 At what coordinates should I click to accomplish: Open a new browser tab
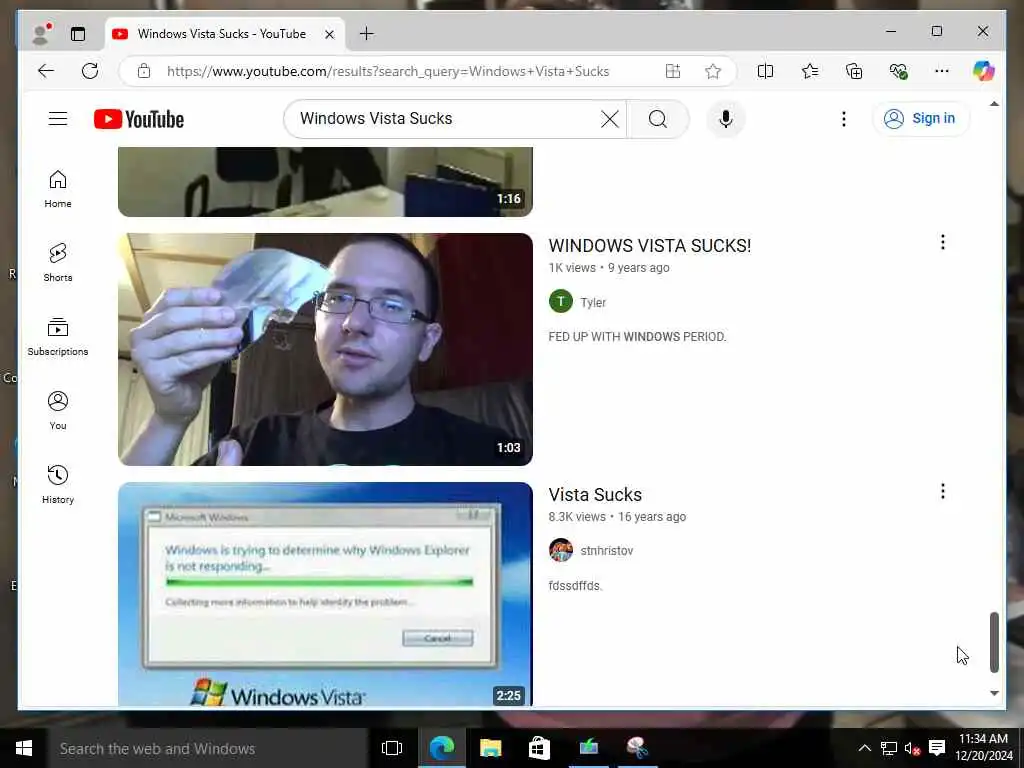click(367, 33)
